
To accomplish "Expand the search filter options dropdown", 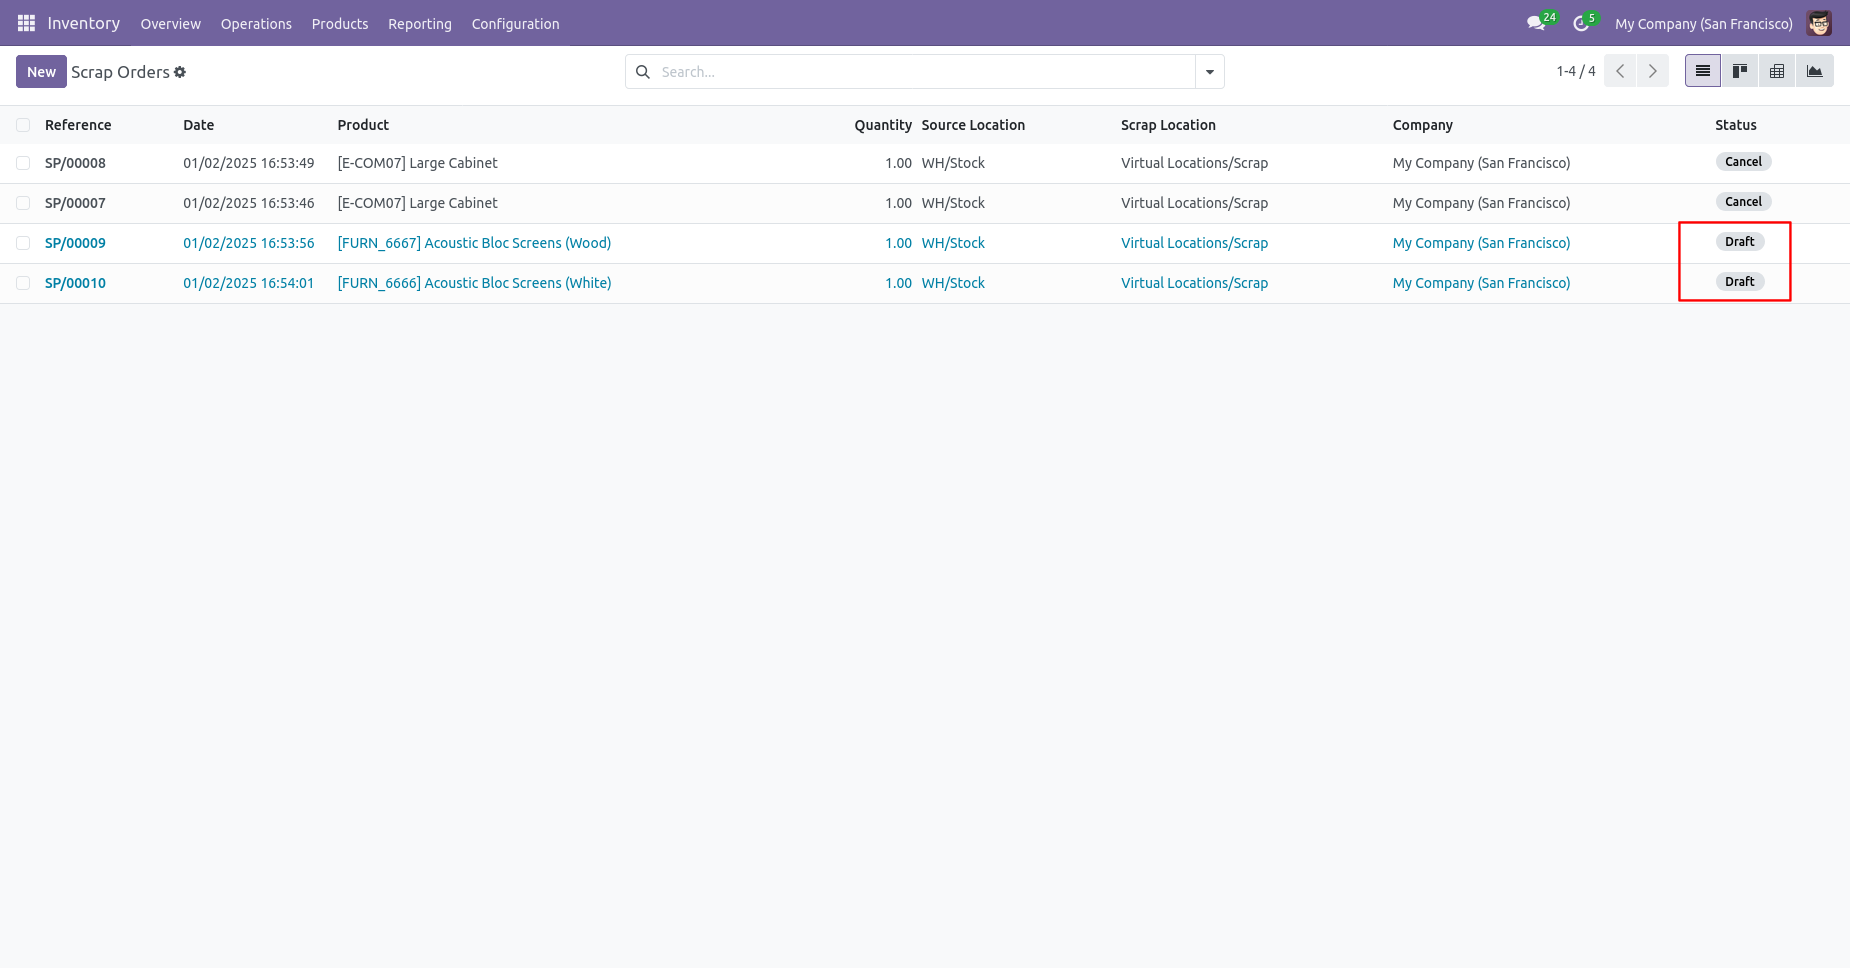I will (x=1210, y=72).
